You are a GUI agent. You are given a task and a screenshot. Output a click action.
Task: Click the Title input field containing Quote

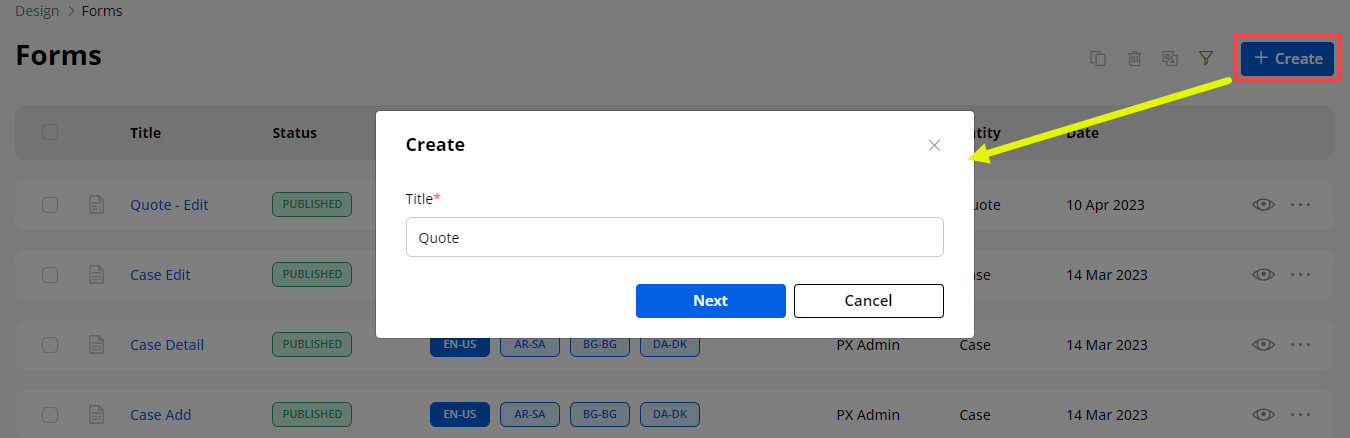coord(674,238)
